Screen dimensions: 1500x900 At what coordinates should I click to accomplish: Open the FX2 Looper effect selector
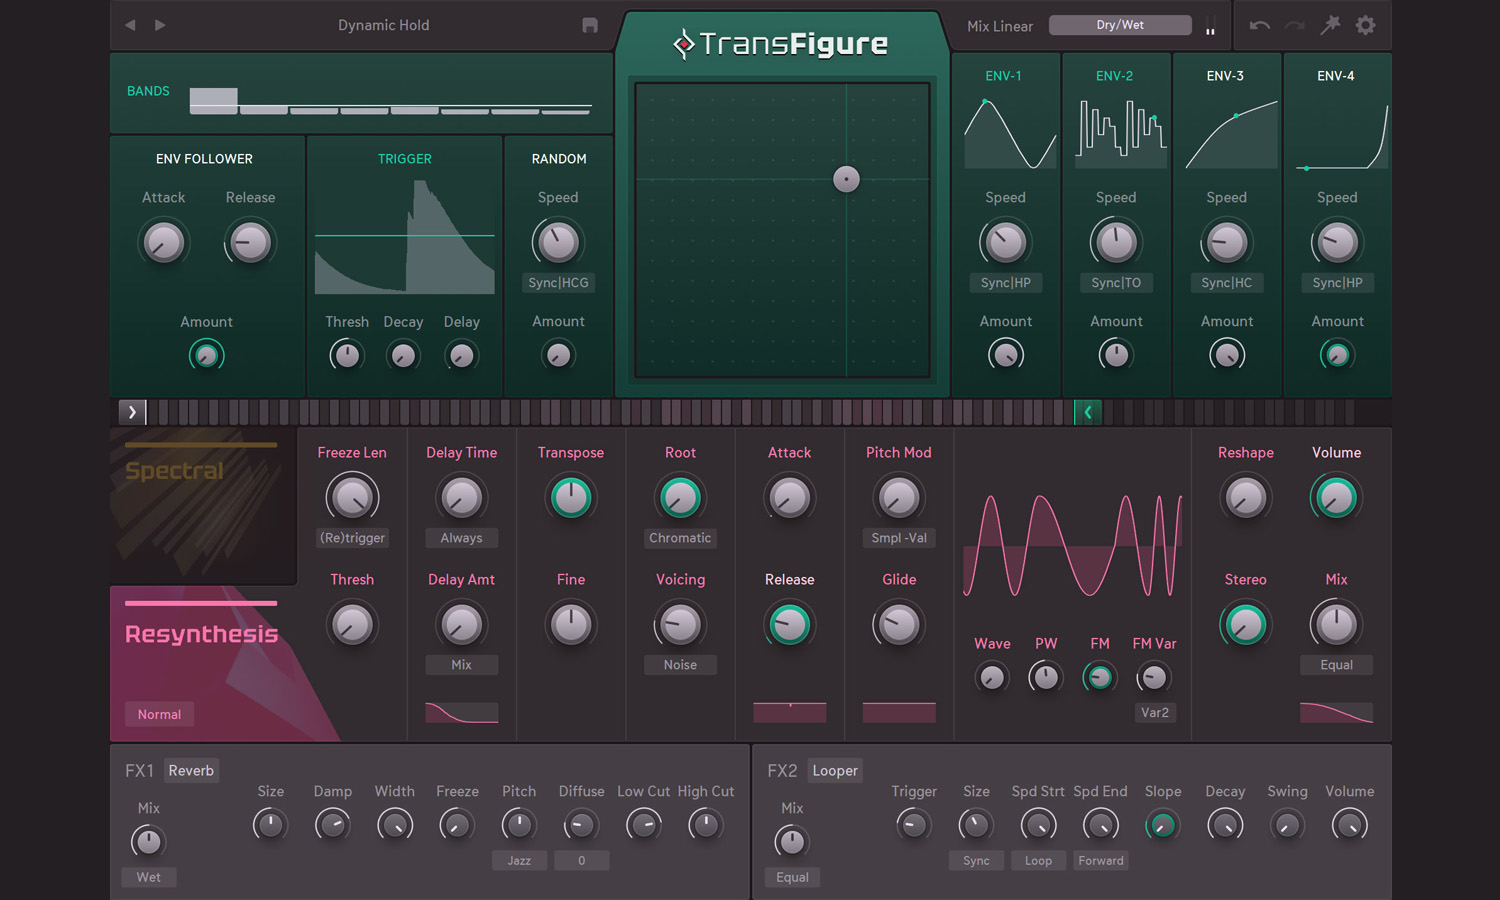click(835, 771)
